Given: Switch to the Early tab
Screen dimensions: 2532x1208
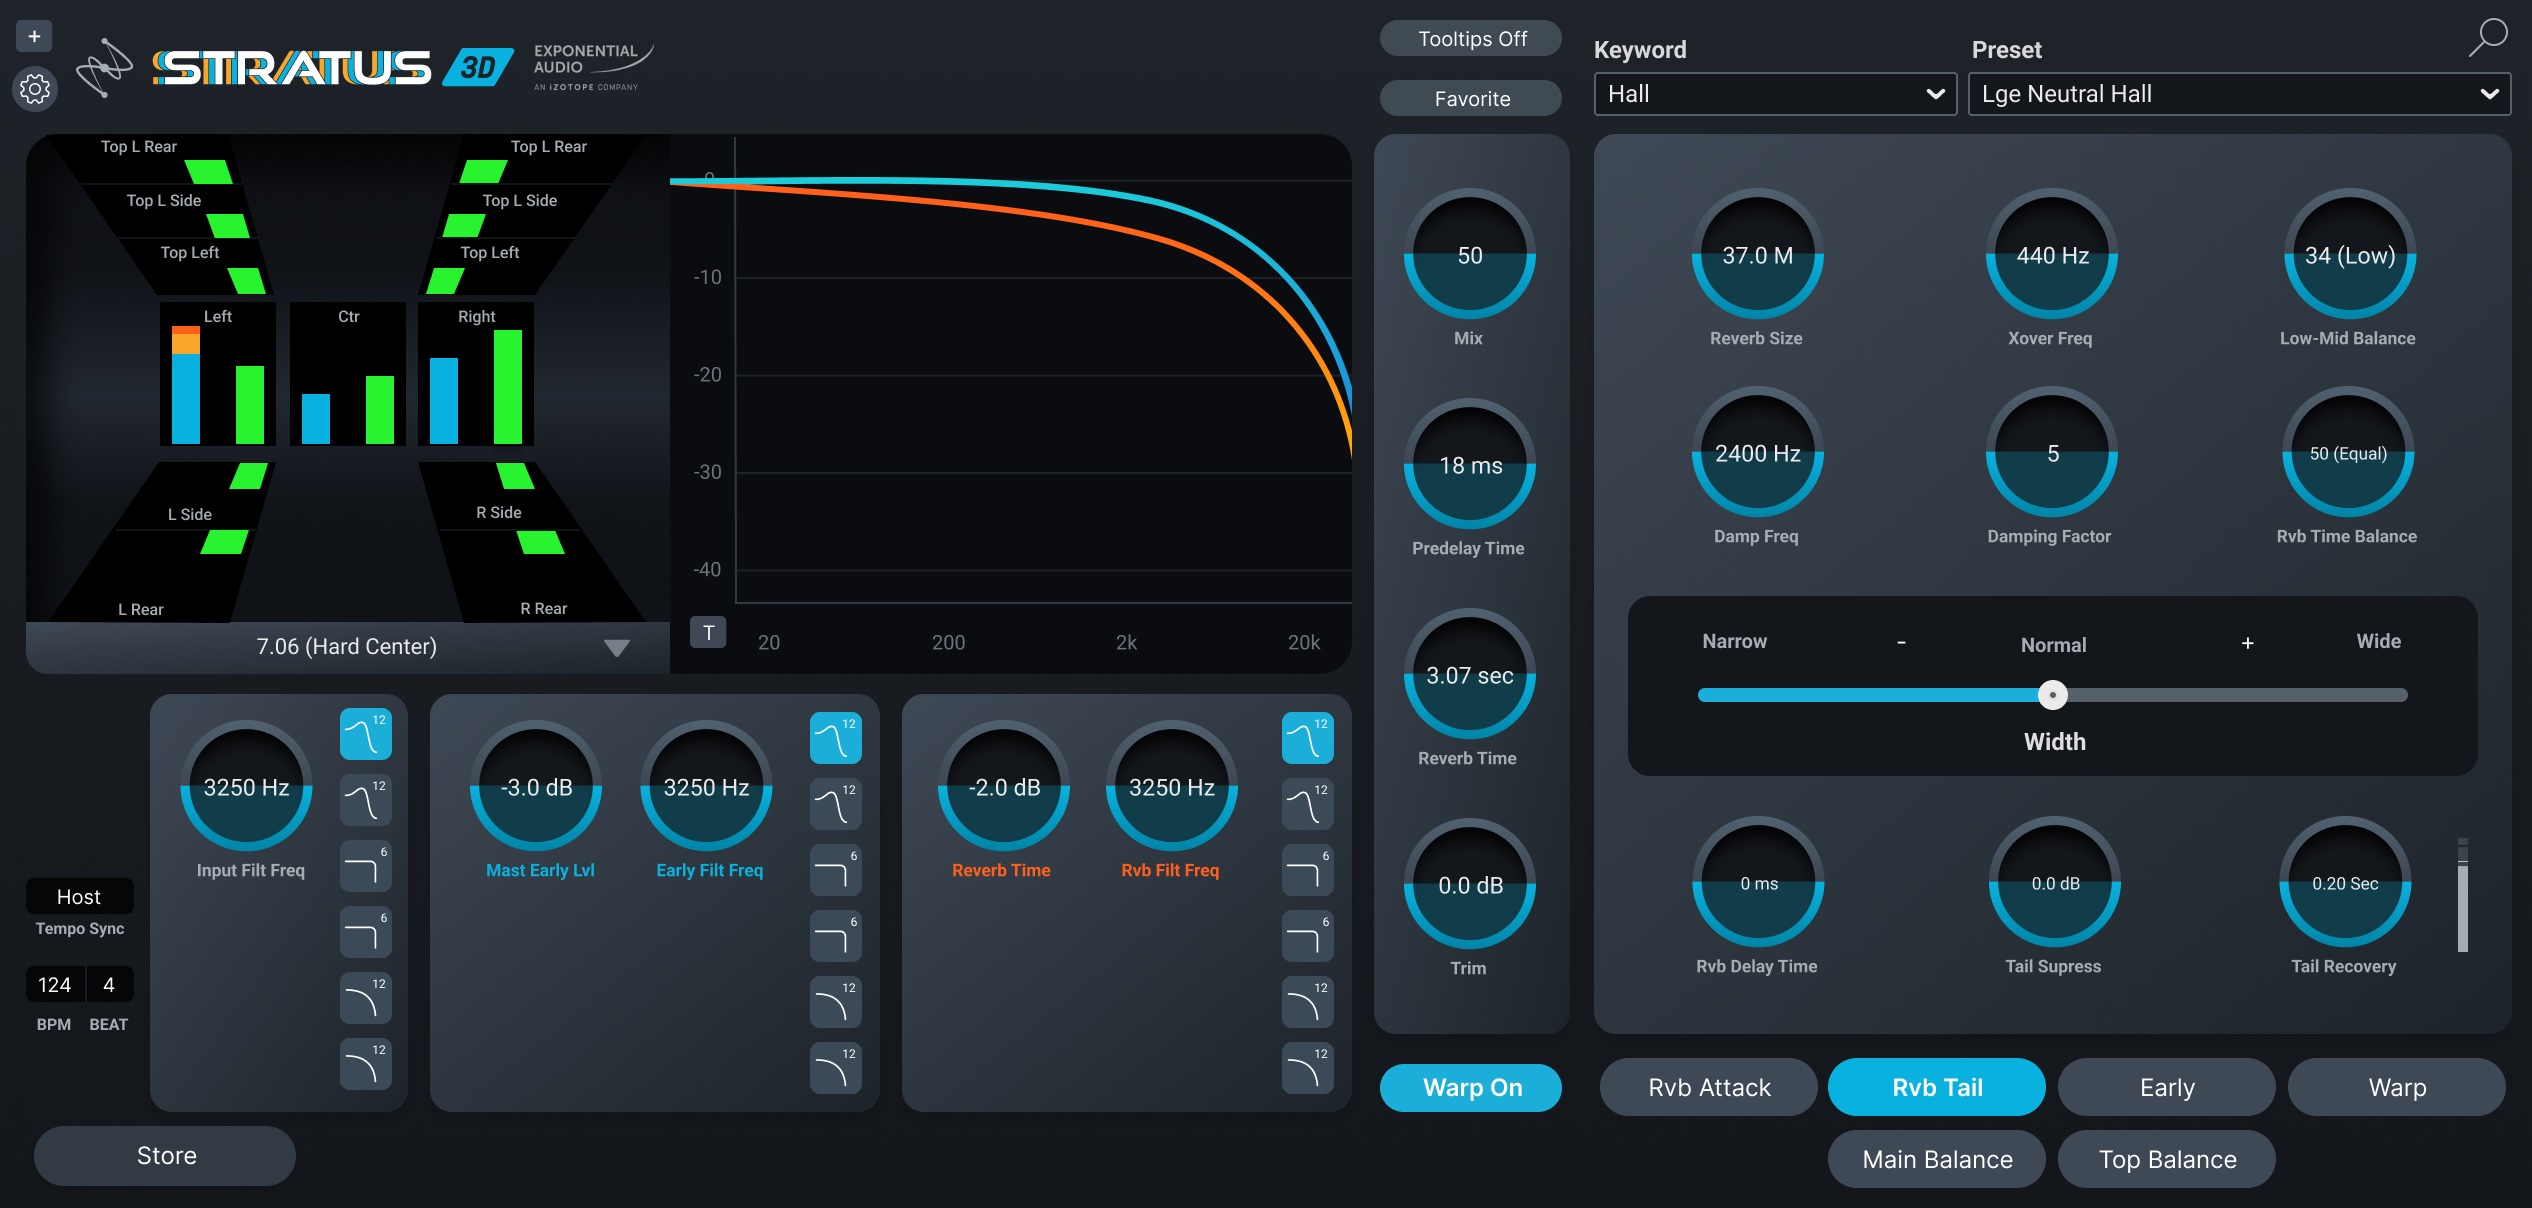Looking at the screenshot, I should (2165, 1087).
